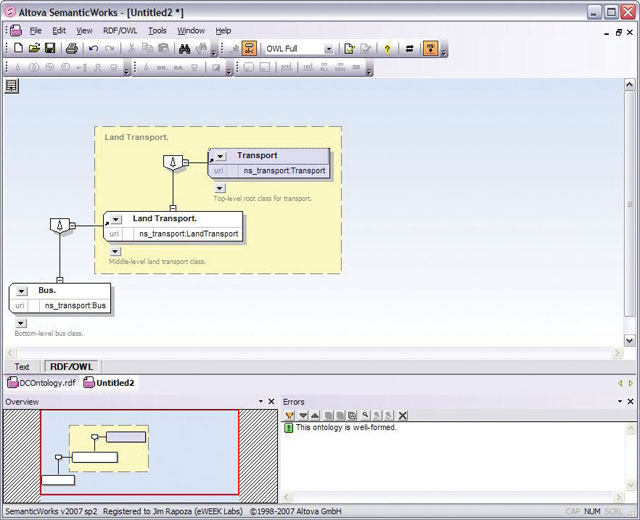Open a file using the folder icon

(x=34, y=48)
